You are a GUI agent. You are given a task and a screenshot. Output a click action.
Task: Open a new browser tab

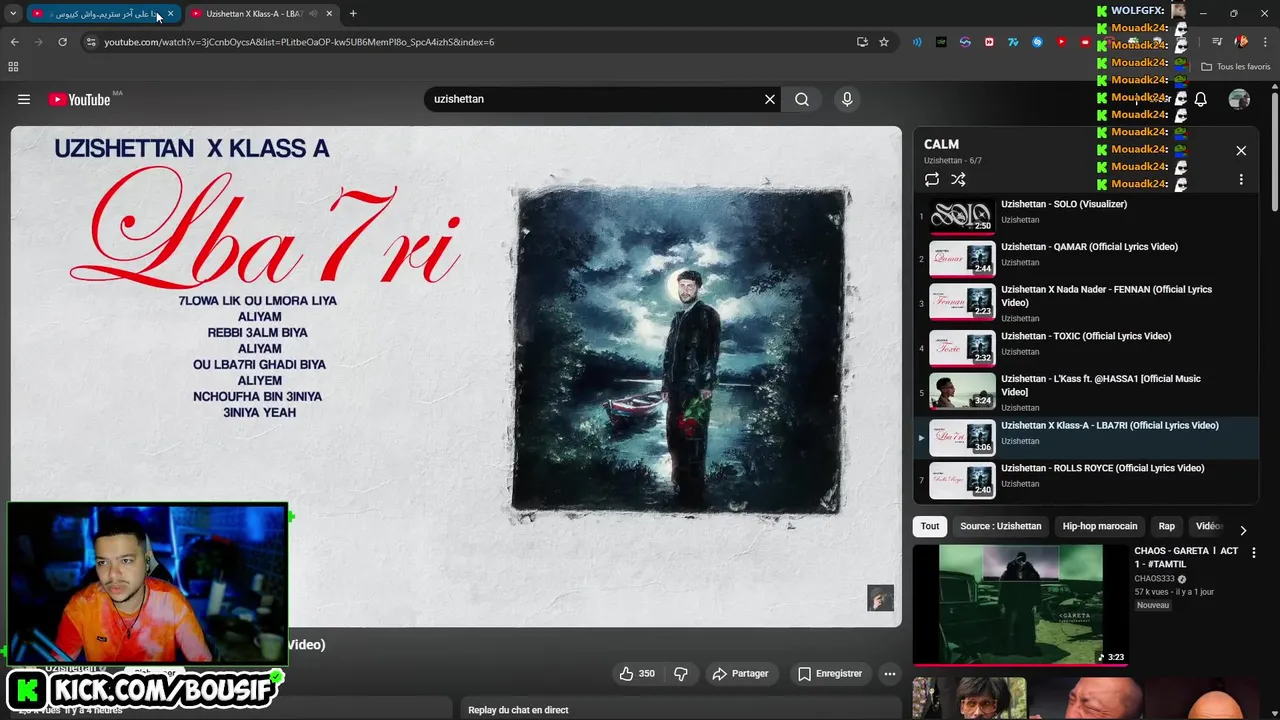click(x=353, y=13)
